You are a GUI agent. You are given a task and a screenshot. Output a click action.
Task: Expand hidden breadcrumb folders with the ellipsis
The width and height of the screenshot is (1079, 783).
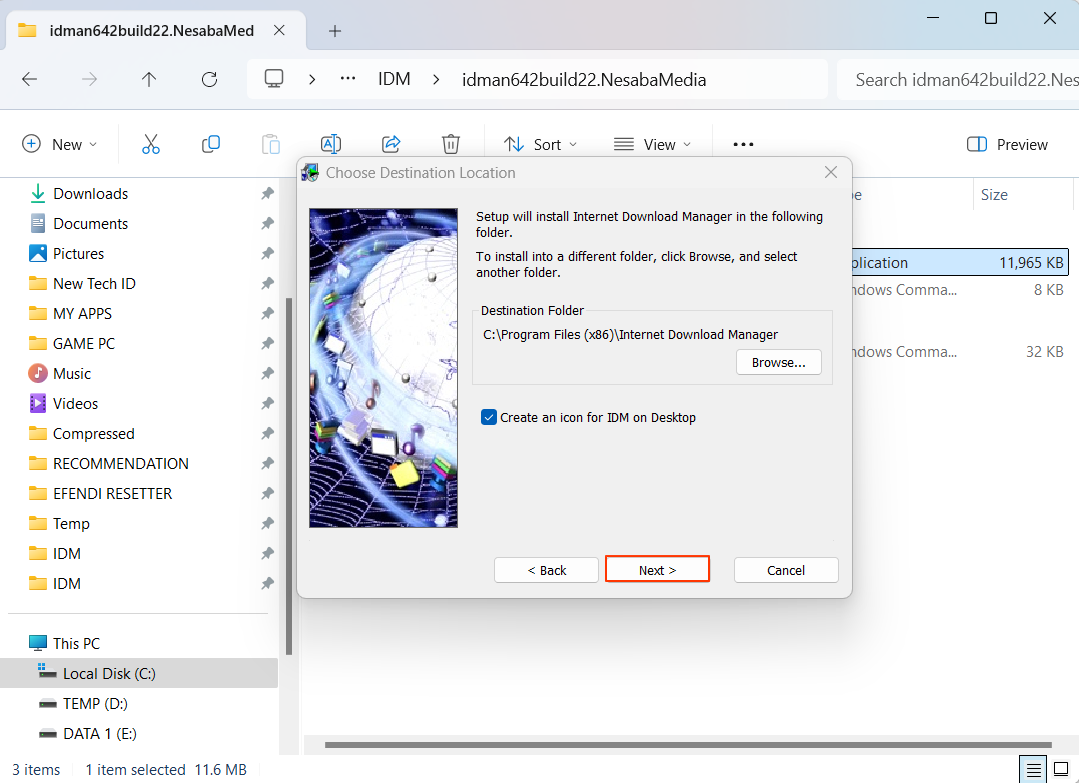coord(348,79)
